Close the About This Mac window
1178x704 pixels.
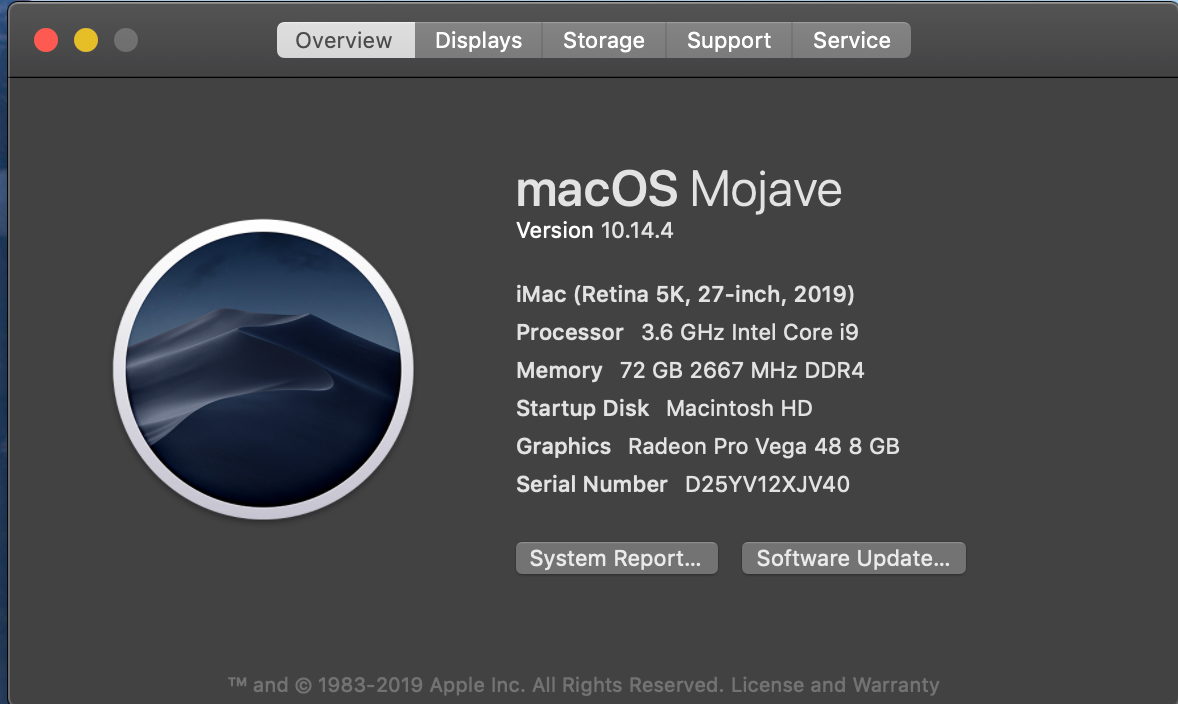click(x=46, y=41)
